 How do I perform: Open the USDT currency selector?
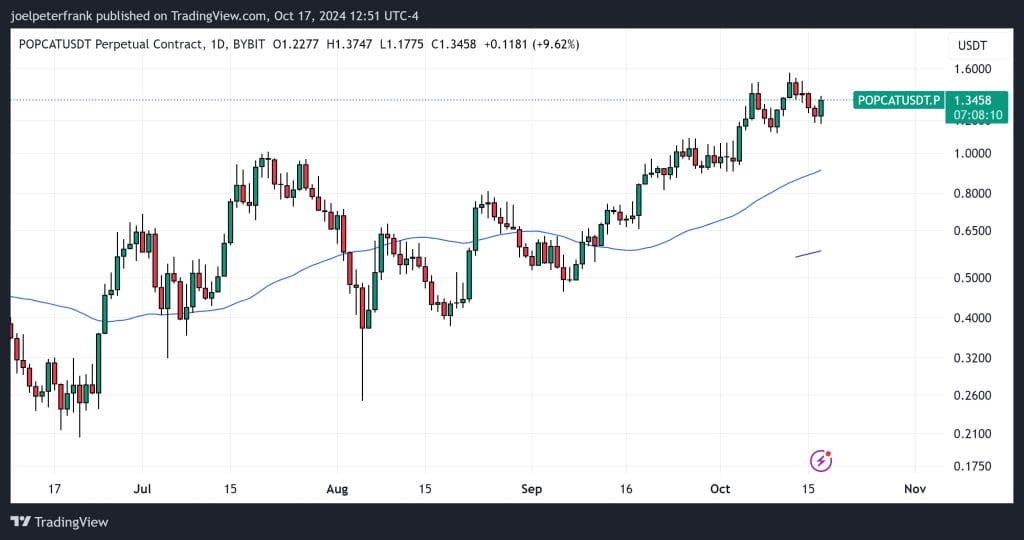(971, 45)
